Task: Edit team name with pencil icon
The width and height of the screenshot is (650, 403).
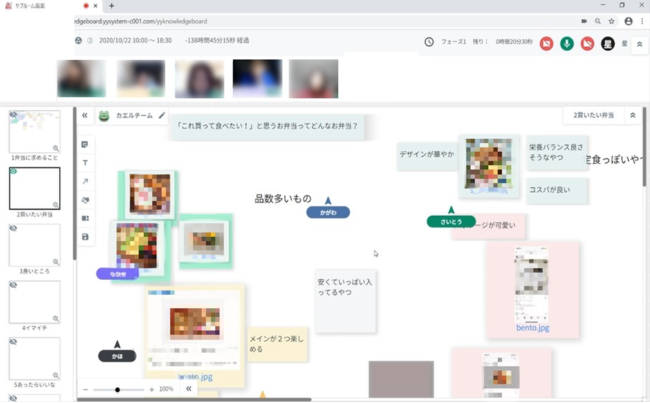Action: pyautogui.click(x=162, y=116)
